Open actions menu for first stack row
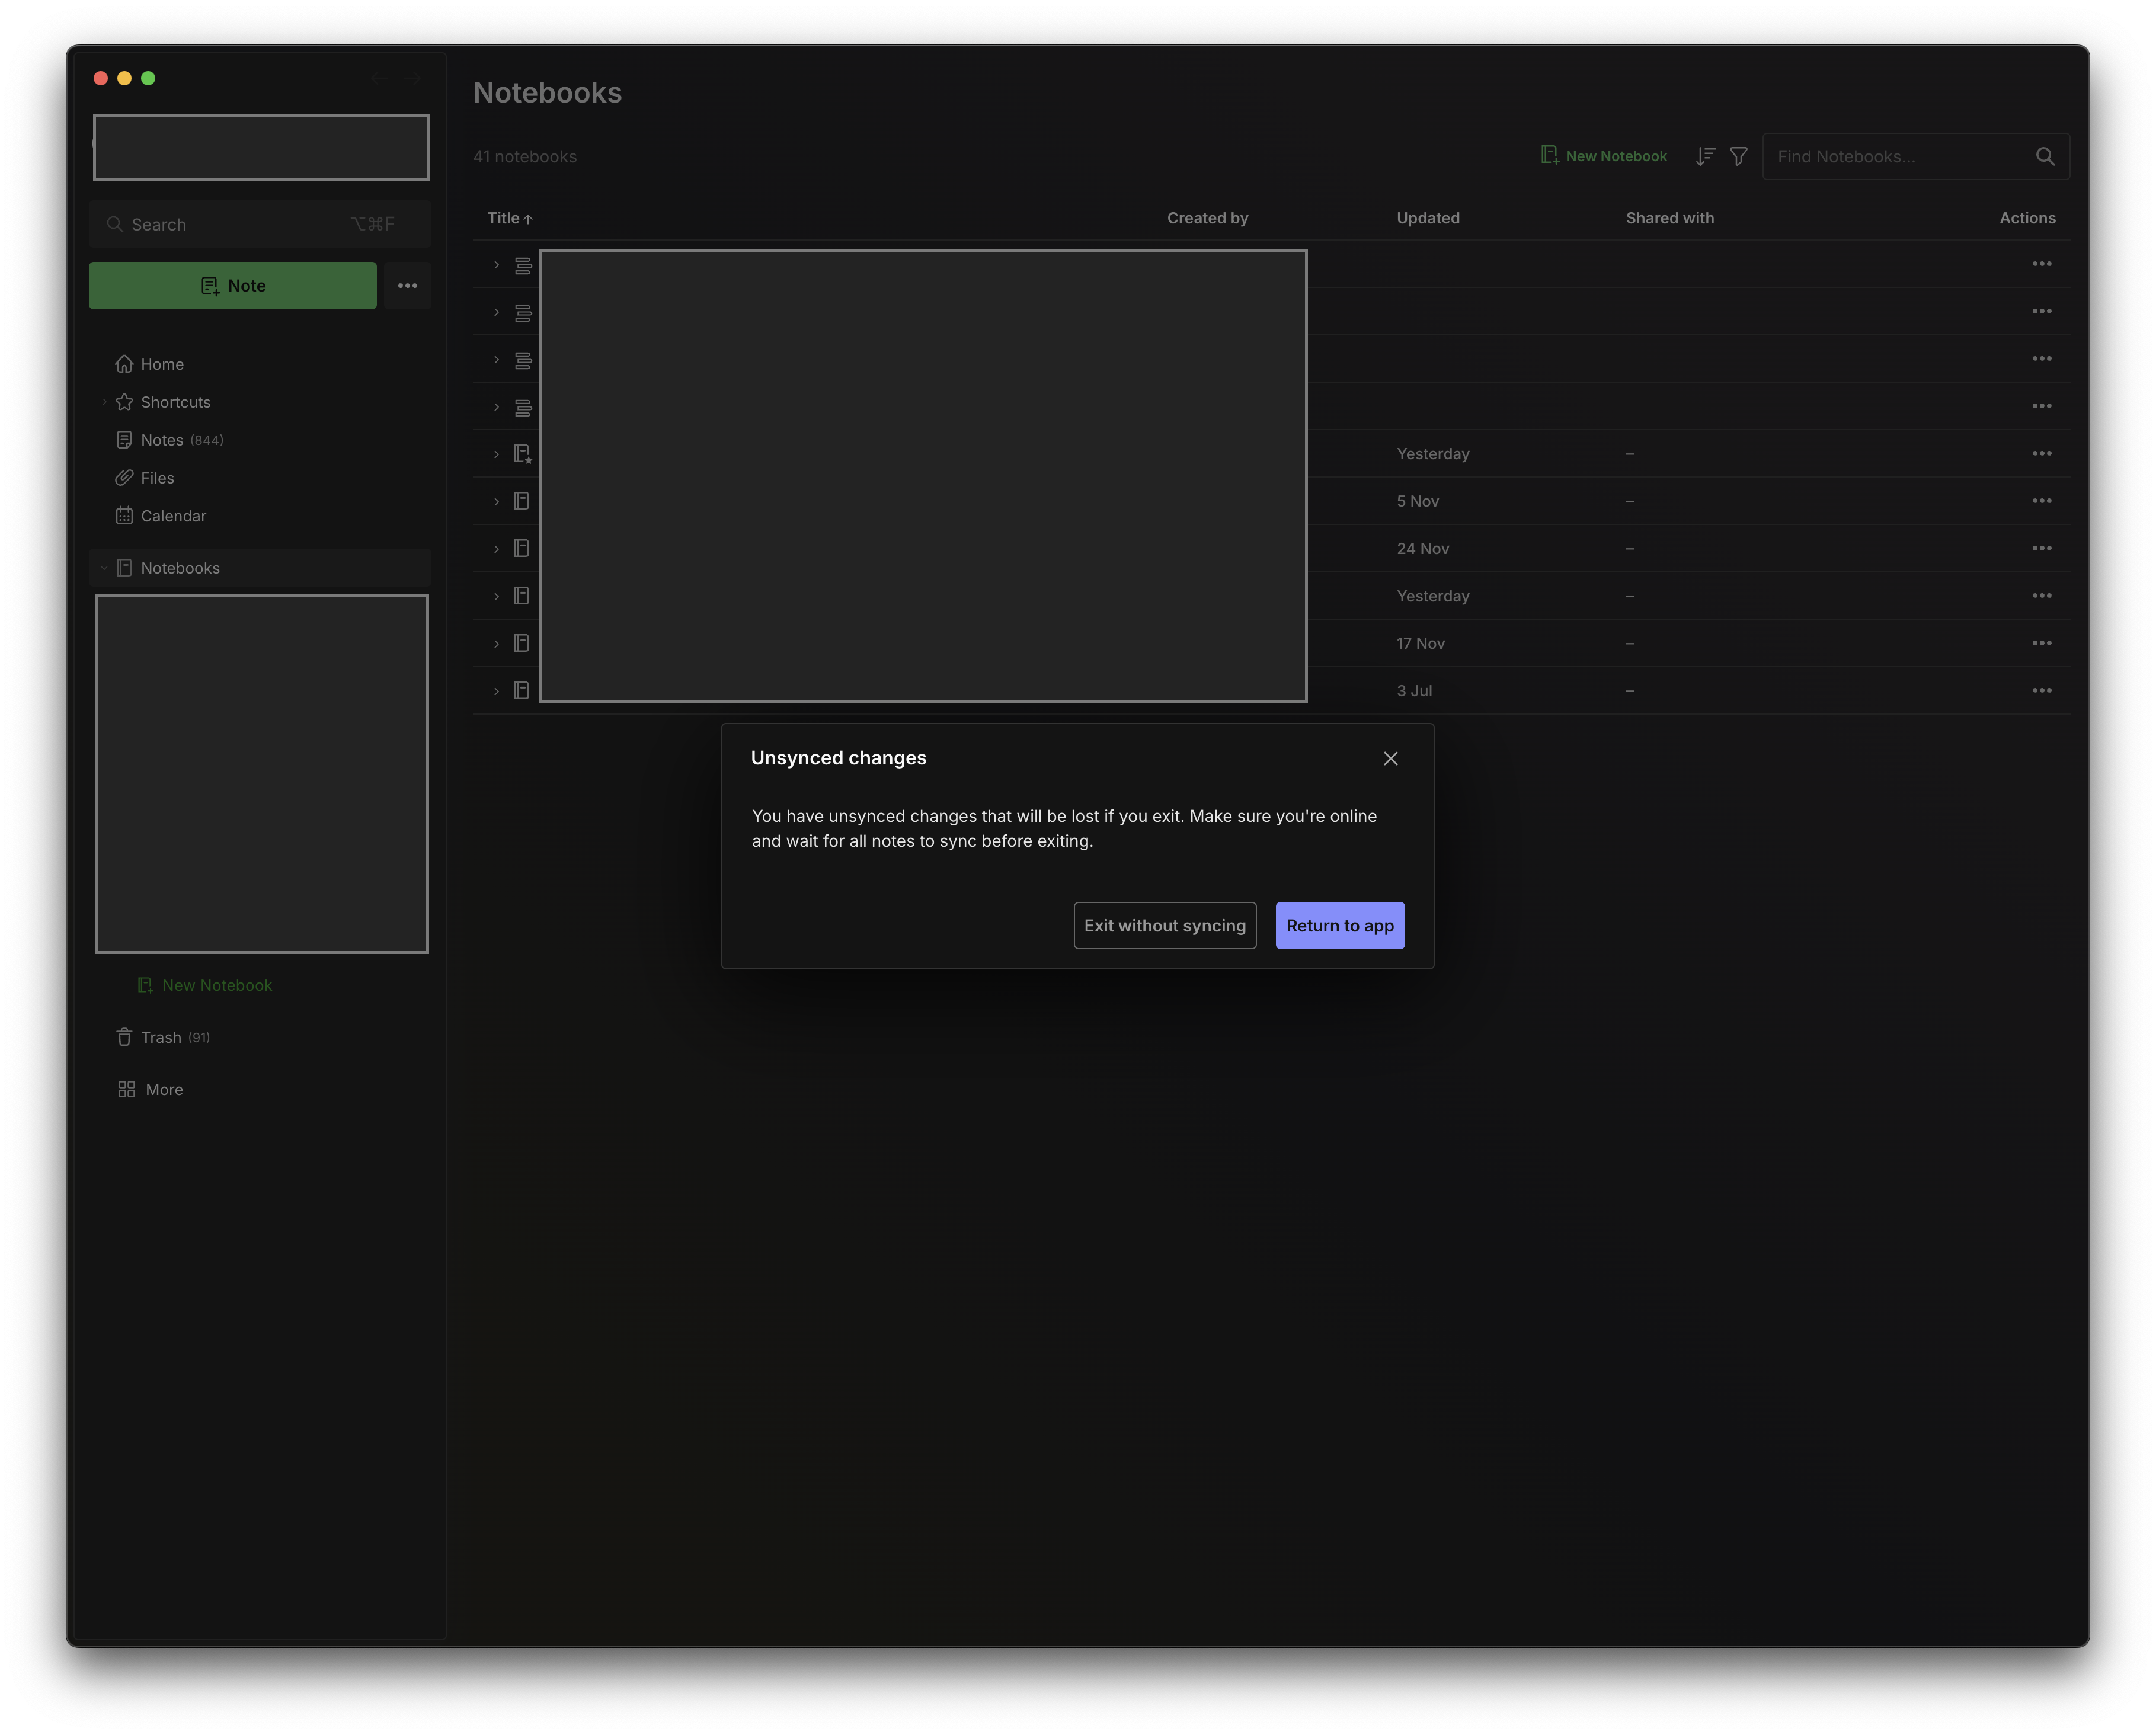 point(2041,264)
